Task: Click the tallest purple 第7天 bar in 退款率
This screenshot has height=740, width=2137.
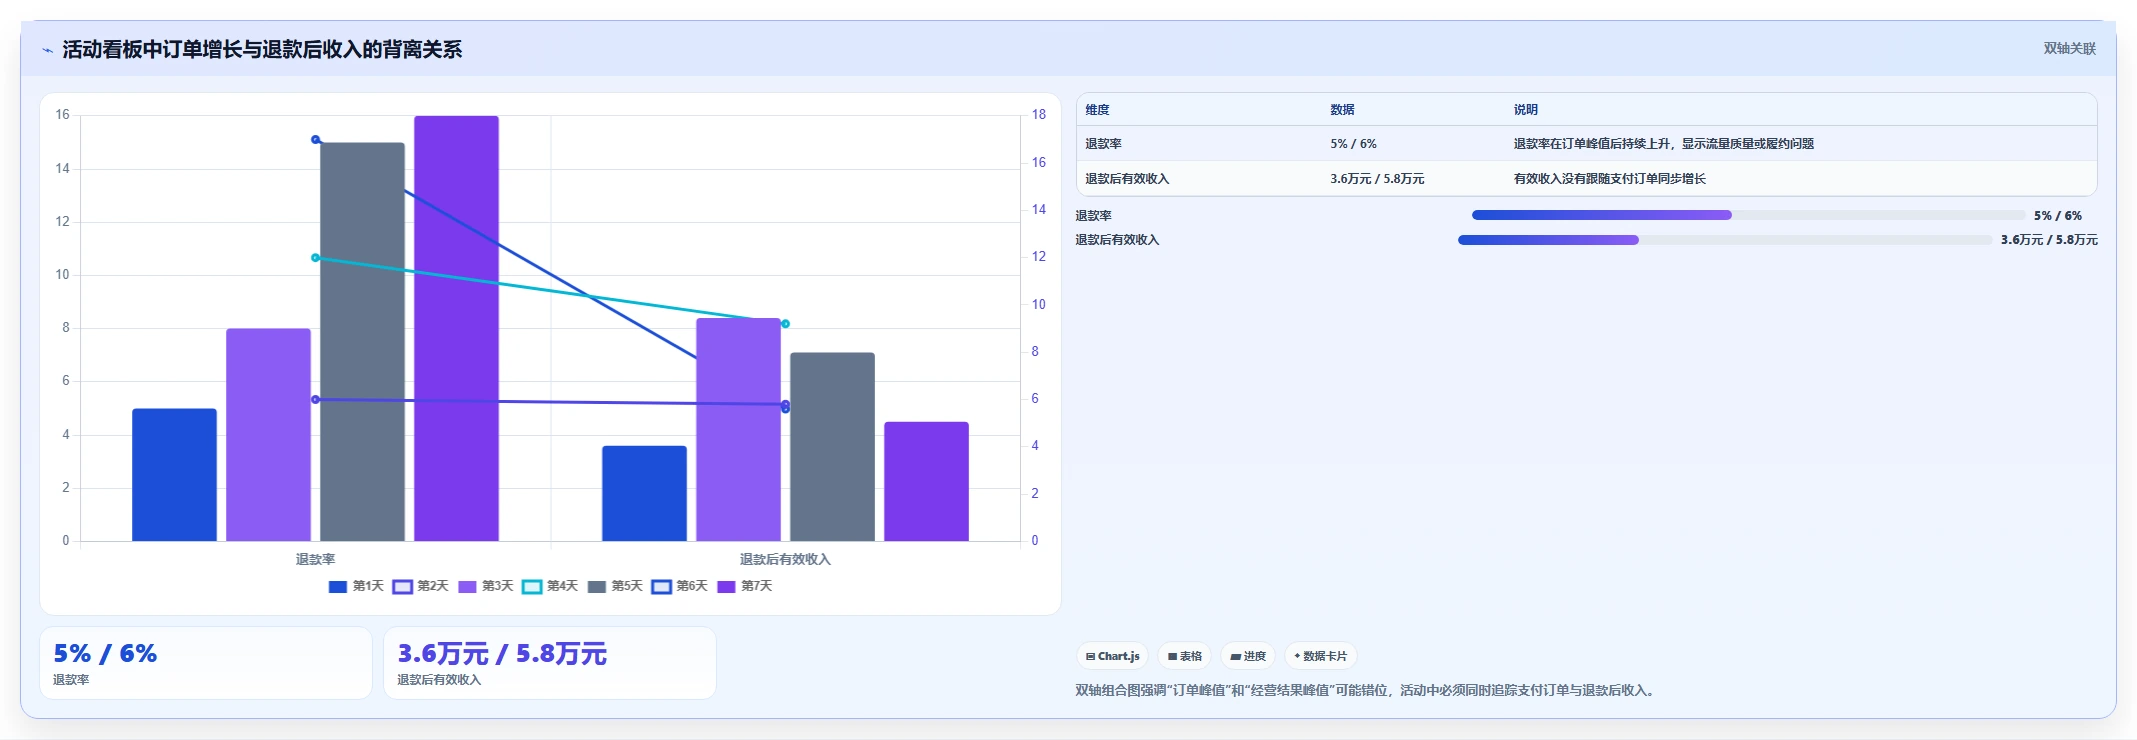Action: (456, 328)
